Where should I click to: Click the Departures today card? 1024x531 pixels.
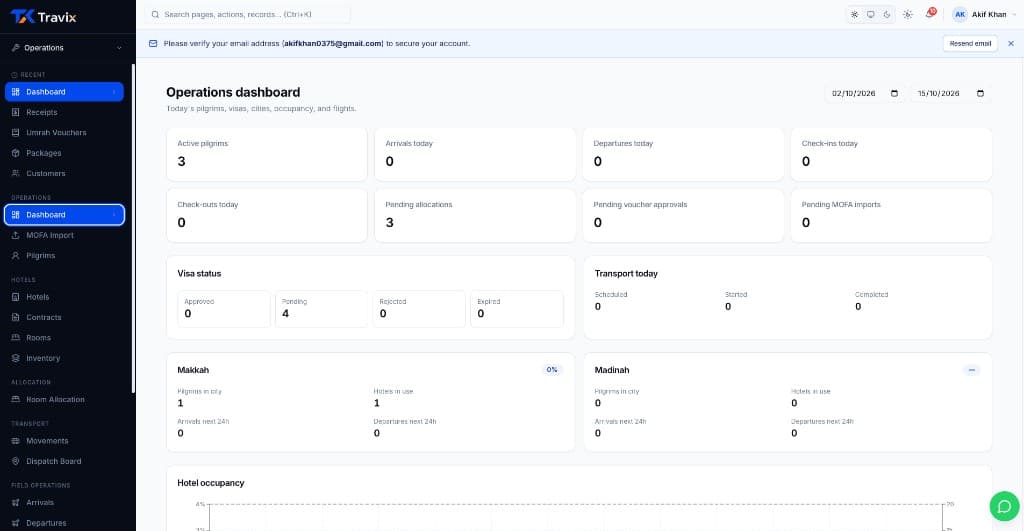click(683, 154)
